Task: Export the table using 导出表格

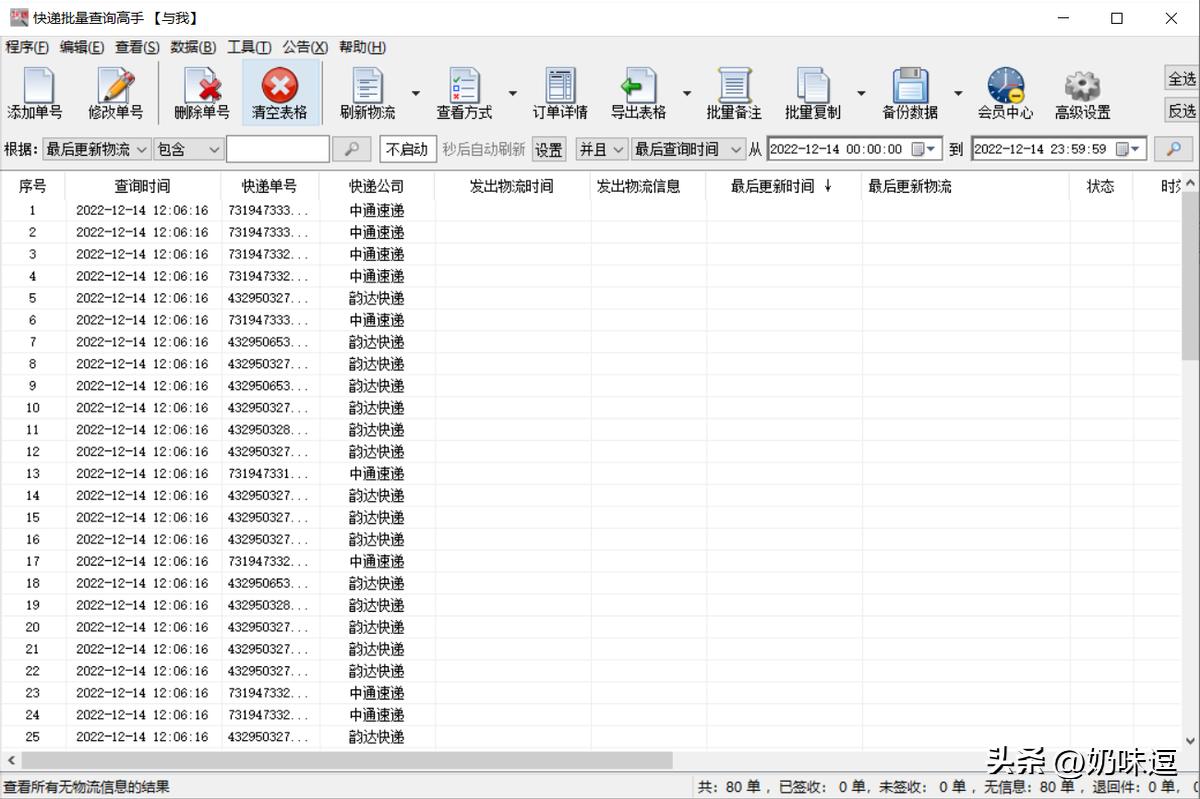Action: pyautogui.click(x=637, y=91)
